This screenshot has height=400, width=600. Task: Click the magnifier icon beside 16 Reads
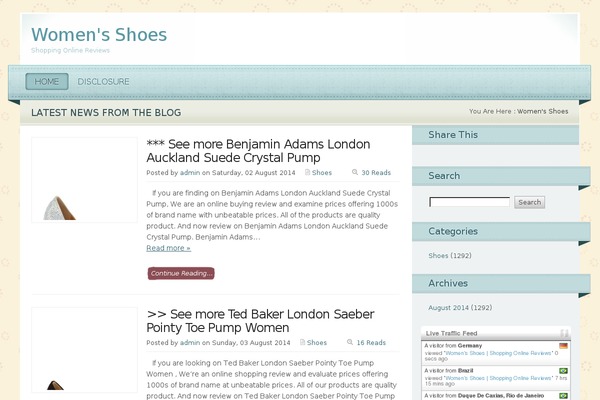350,343
